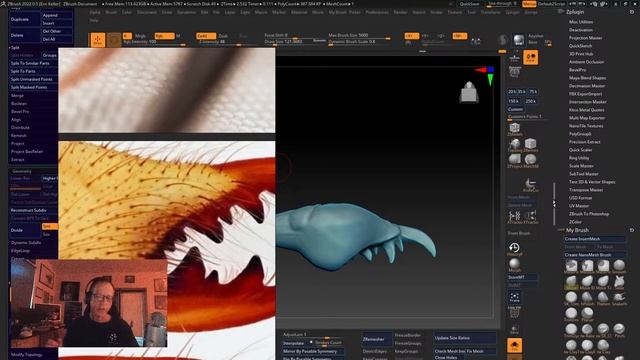Click the My Brush palette dock icon
Image resolution: width=640 pixels, height=360 pixels.
click(631, 230)
